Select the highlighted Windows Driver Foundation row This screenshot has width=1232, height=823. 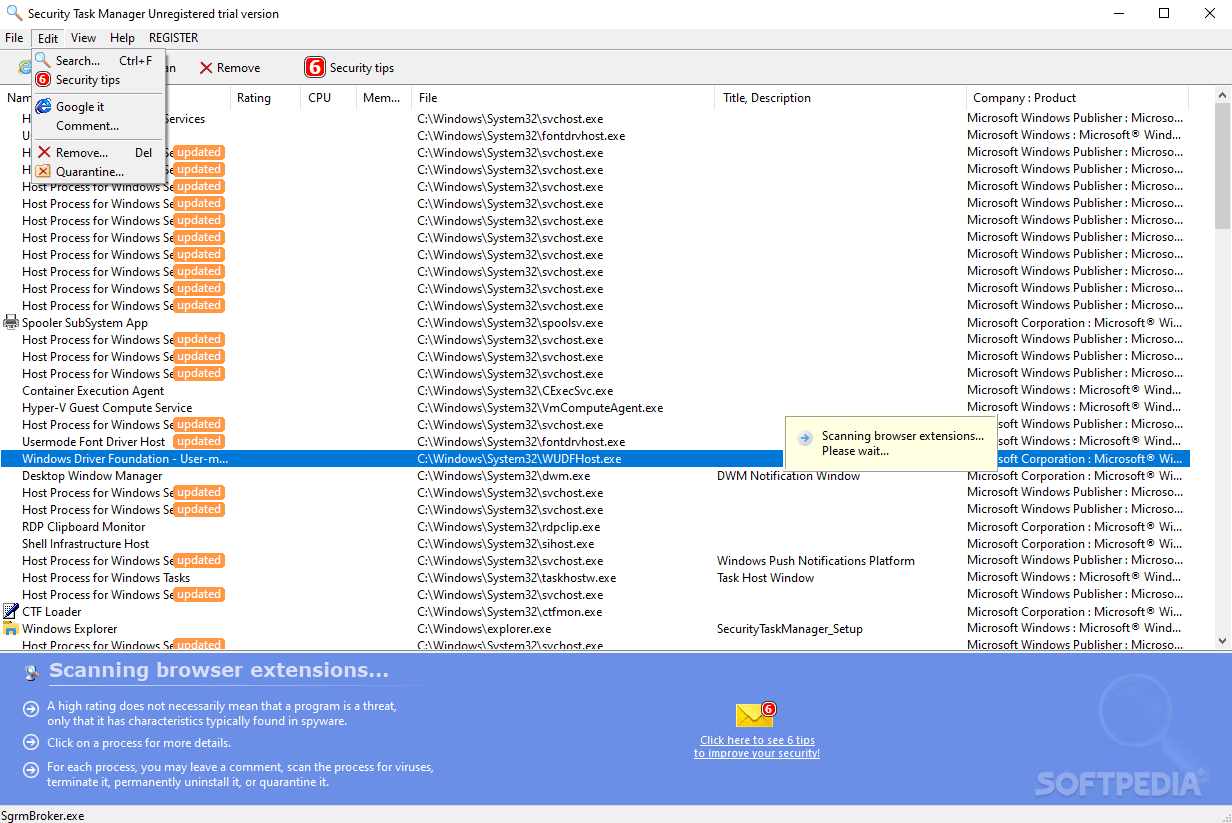(x=595, y=459)
